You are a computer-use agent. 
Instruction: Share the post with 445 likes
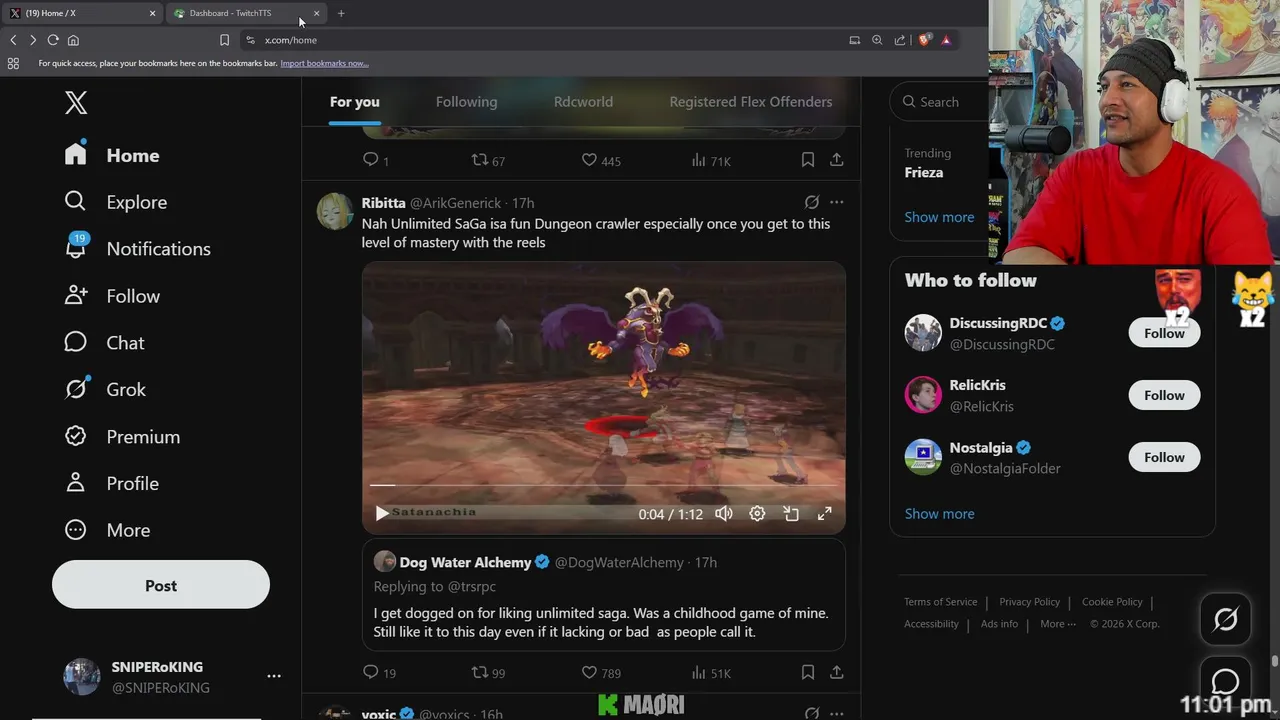[x=836, y=160]
